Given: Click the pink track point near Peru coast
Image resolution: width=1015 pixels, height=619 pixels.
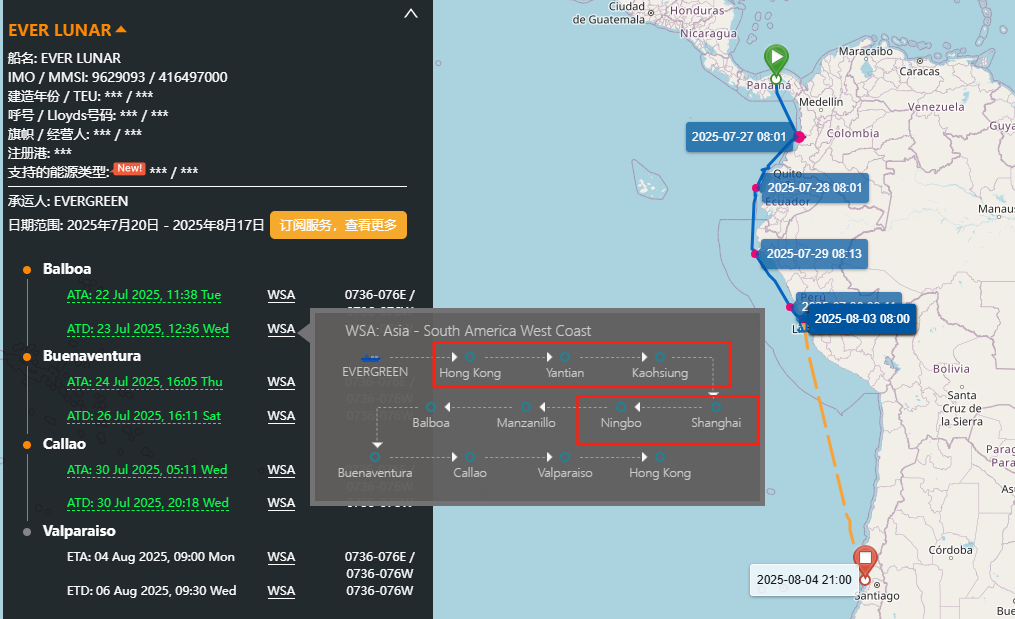Looking at the screenshot, I should coord(790,307).
